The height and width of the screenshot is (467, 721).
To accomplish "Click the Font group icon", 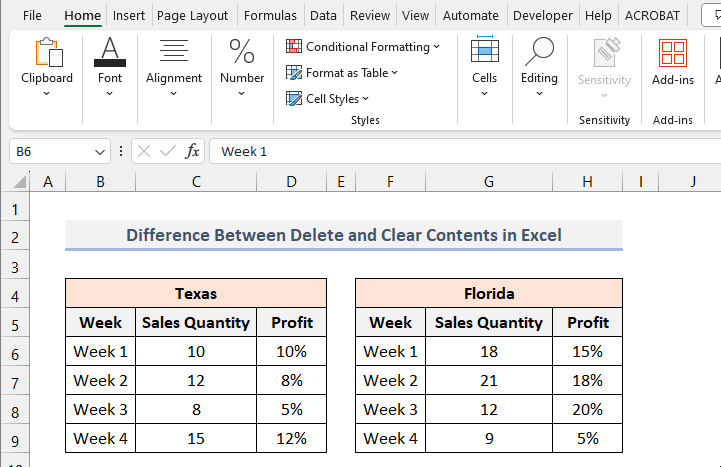I will (110, 53).
